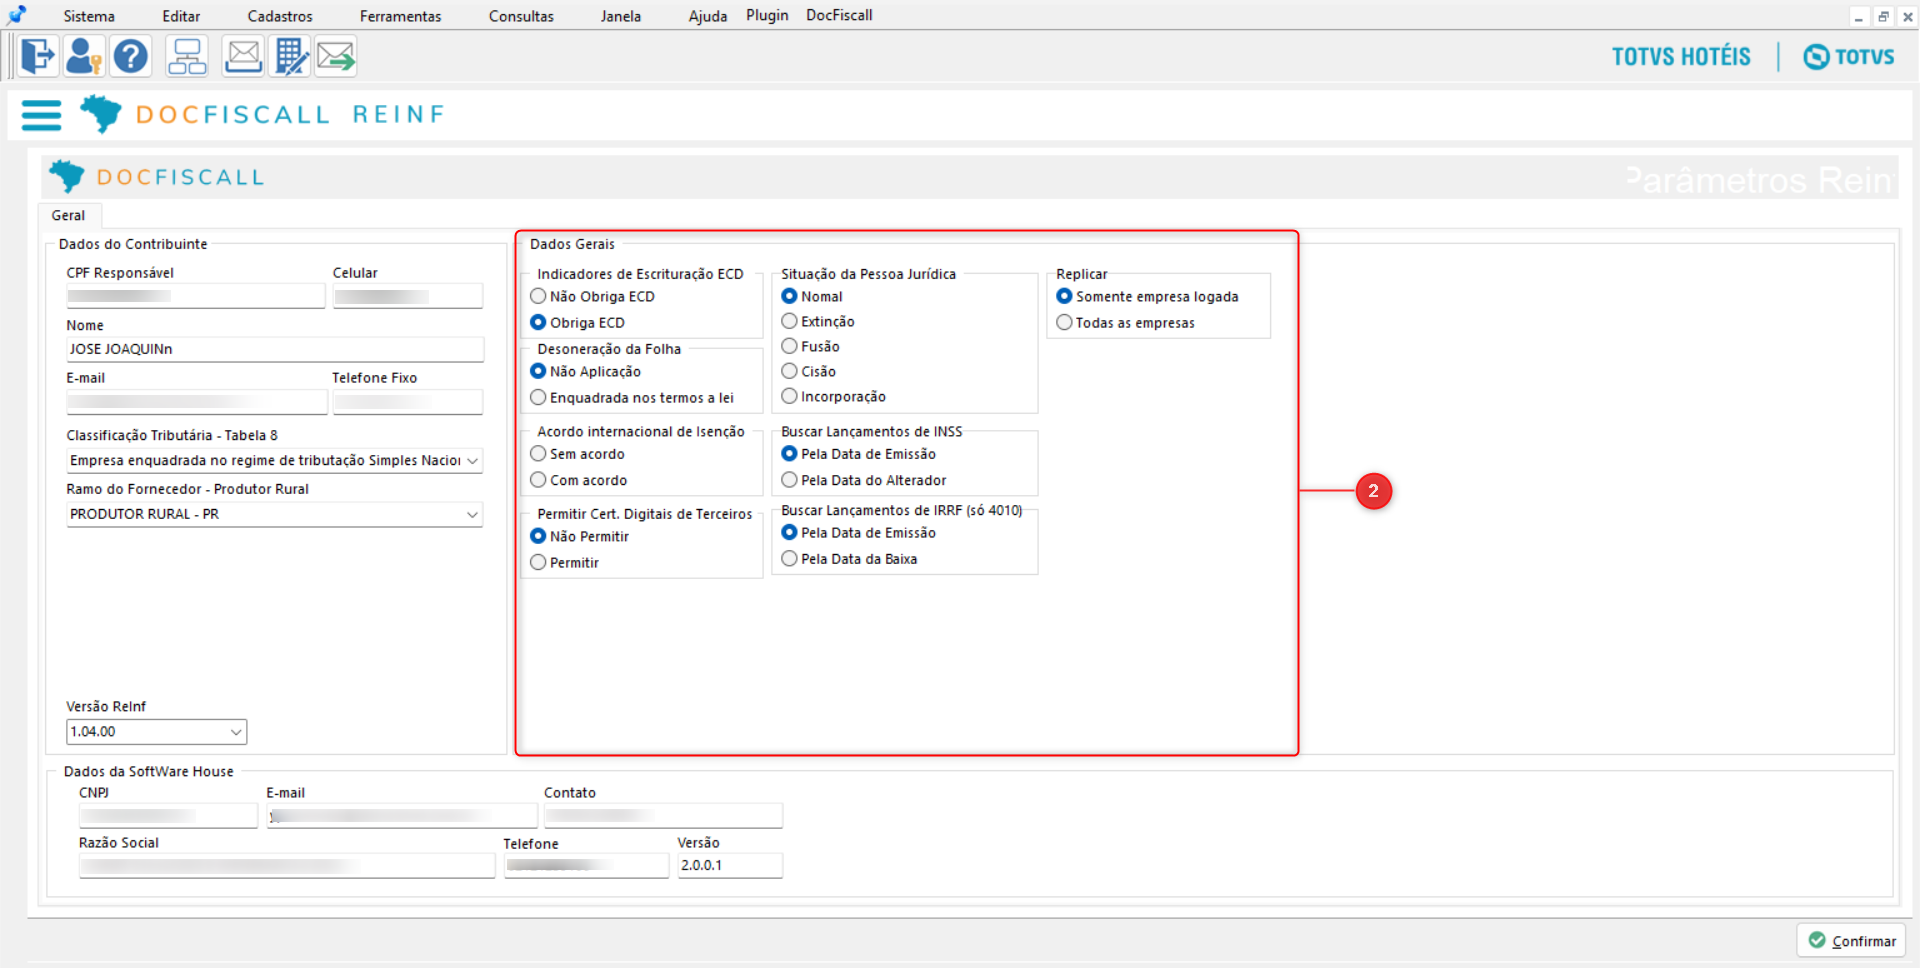This screenshot has height=968, width=1920.
Task: Click the Software House Telefone field
Action: pyautogui.click(x=586, y=866)
